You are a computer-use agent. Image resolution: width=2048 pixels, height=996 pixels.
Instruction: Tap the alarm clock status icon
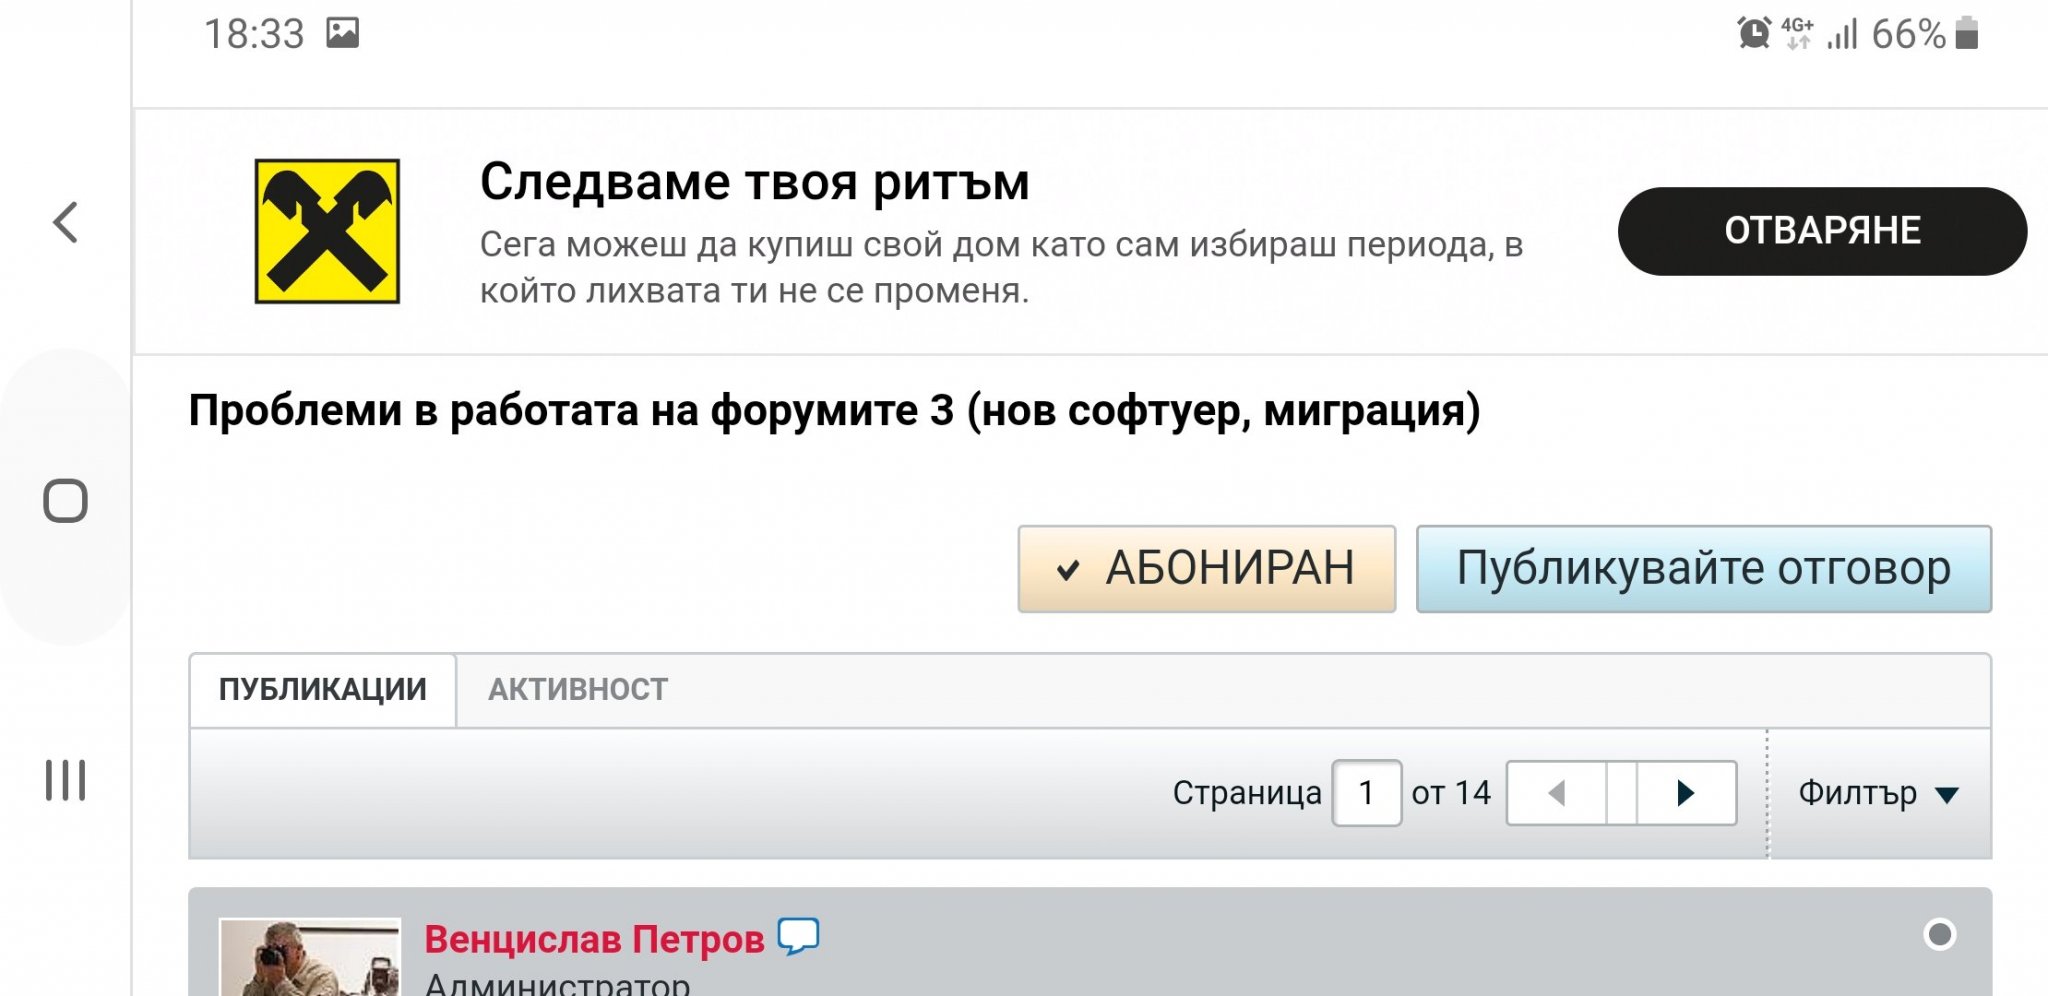pos(1753,34)
